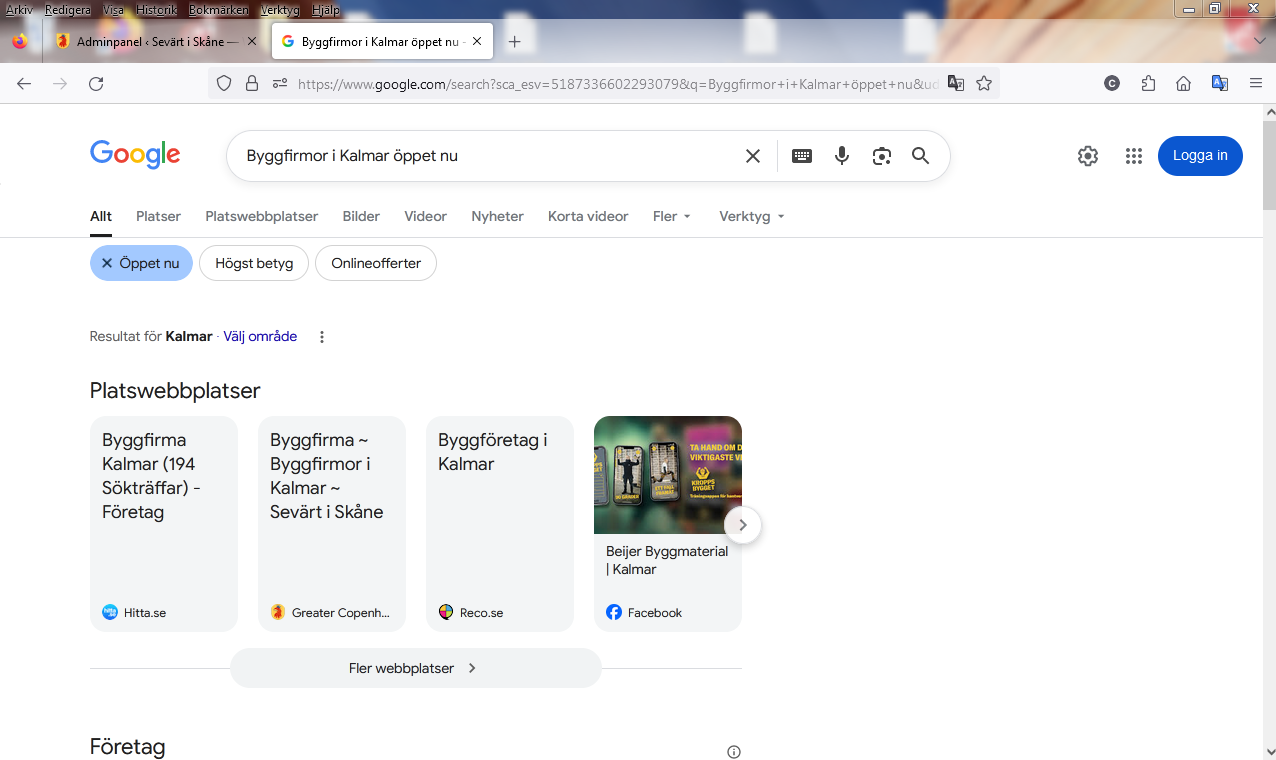Click the Logga in button
Viewport: 1276px width, 760px height.
point(1200,156)
